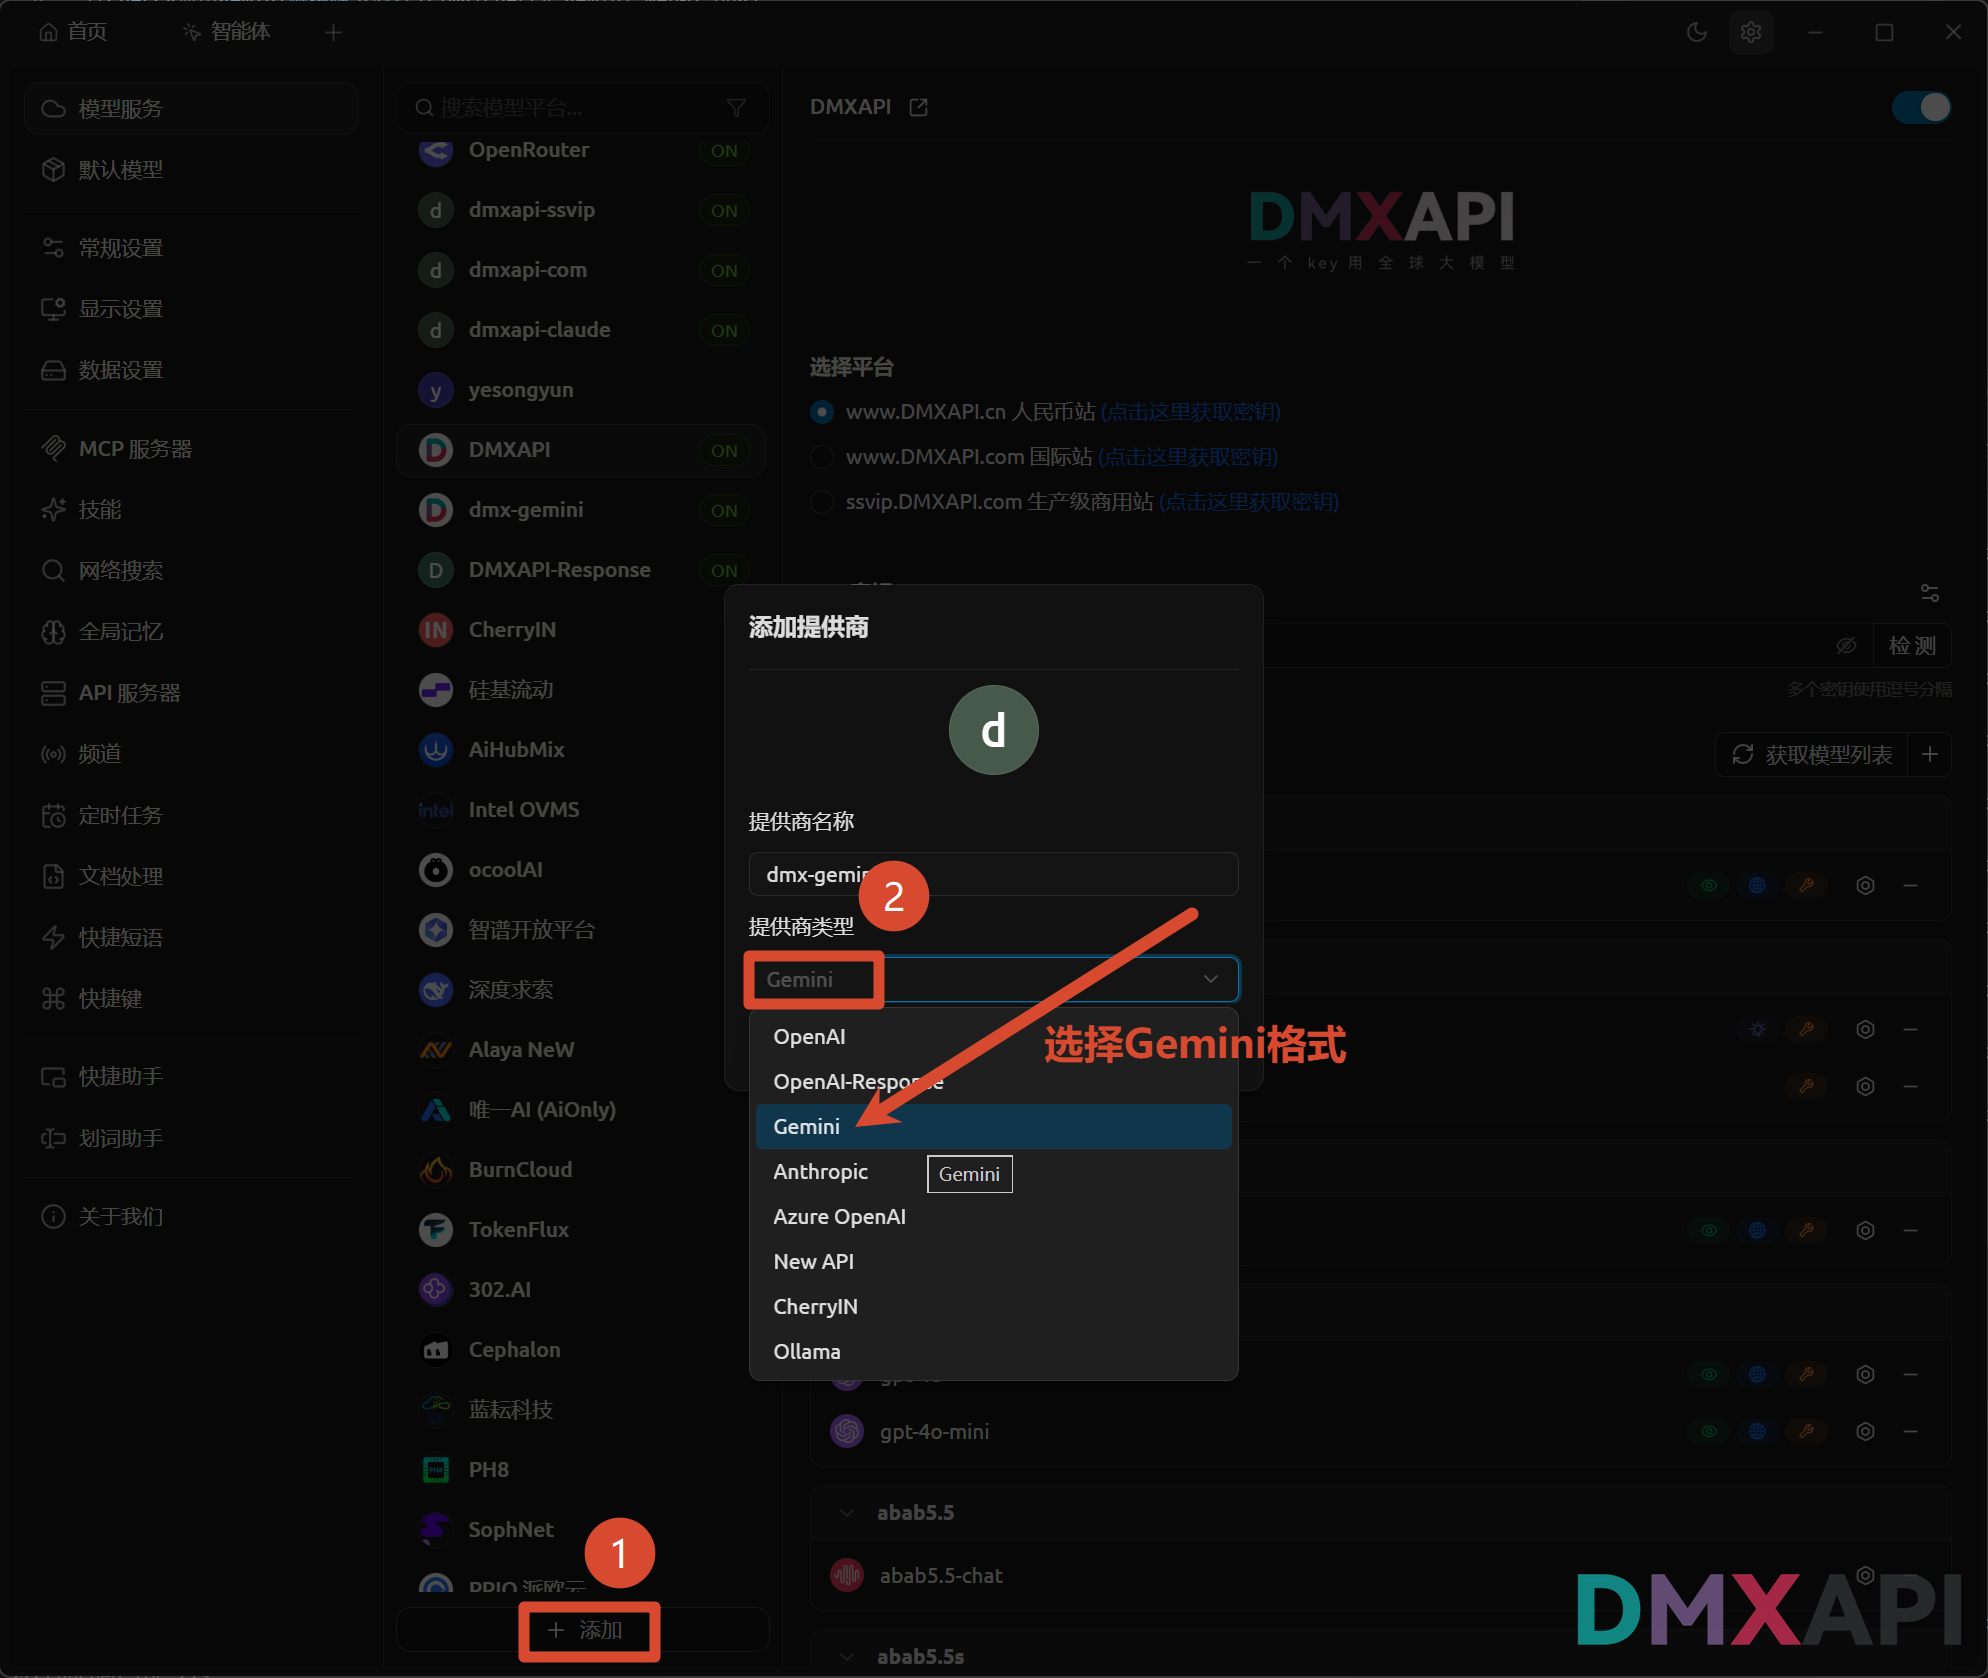Click the 添加 button below provider list
1988x1678 pixels.
coord(583,1630)
